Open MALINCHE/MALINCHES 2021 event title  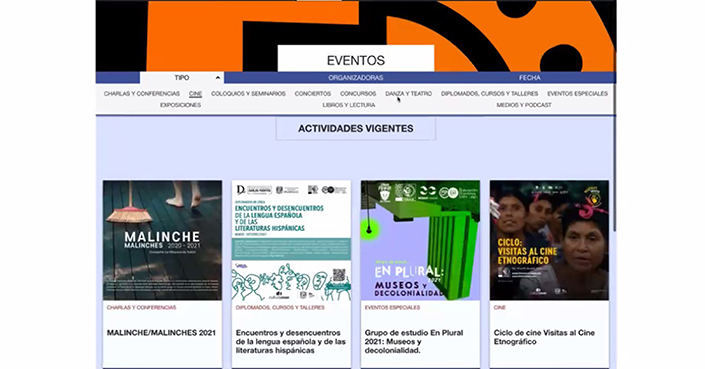pyautogui.click(x=161, y=333)
